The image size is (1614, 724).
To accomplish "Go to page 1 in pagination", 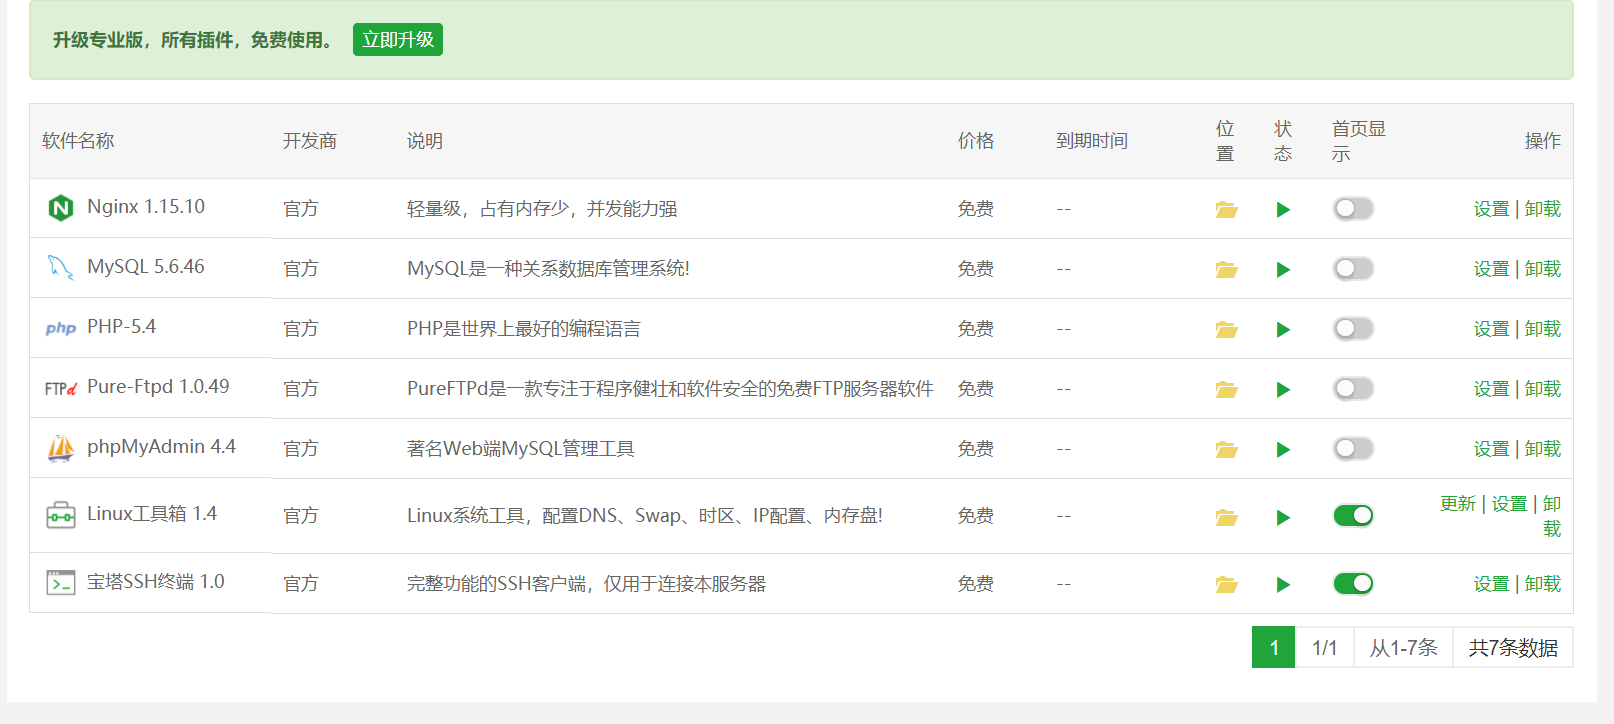I will (1273, 648).
